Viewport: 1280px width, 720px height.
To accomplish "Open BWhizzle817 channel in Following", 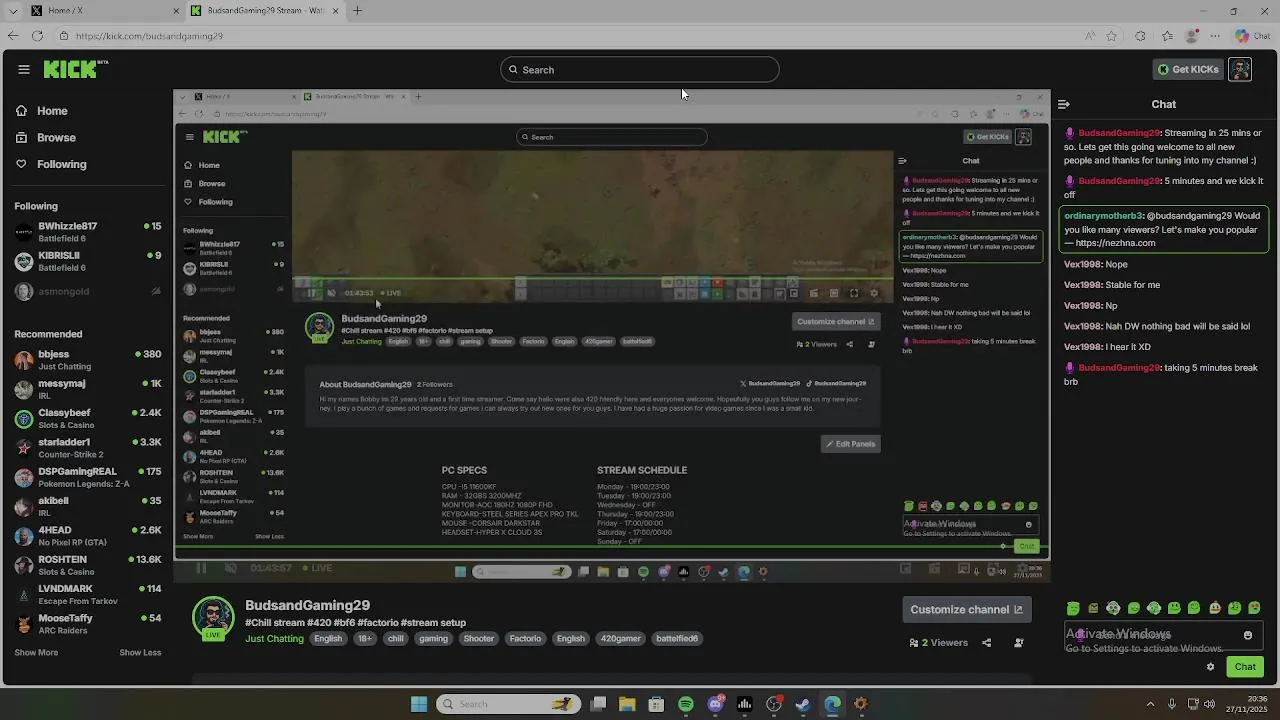I will pyautogui.click(x=88, y=232).
